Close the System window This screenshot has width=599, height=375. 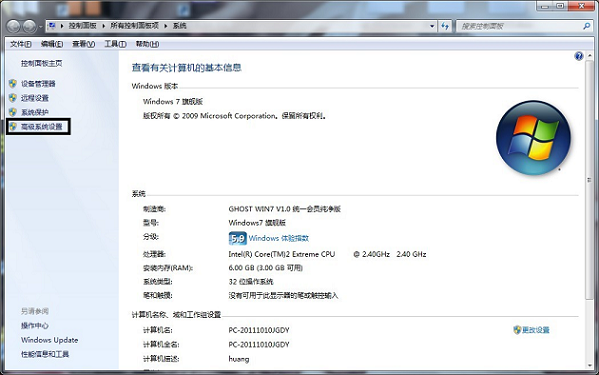click(x=581, y=6)
